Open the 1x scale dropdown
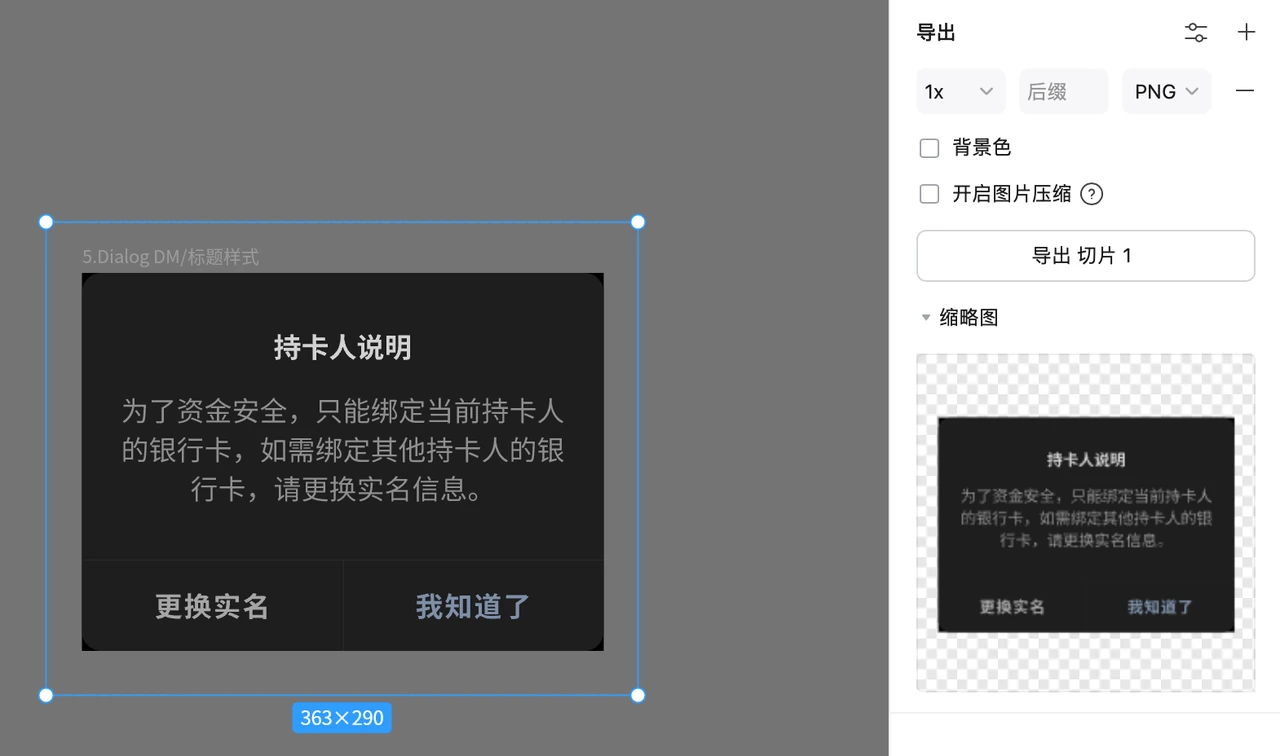 point(960,92)
